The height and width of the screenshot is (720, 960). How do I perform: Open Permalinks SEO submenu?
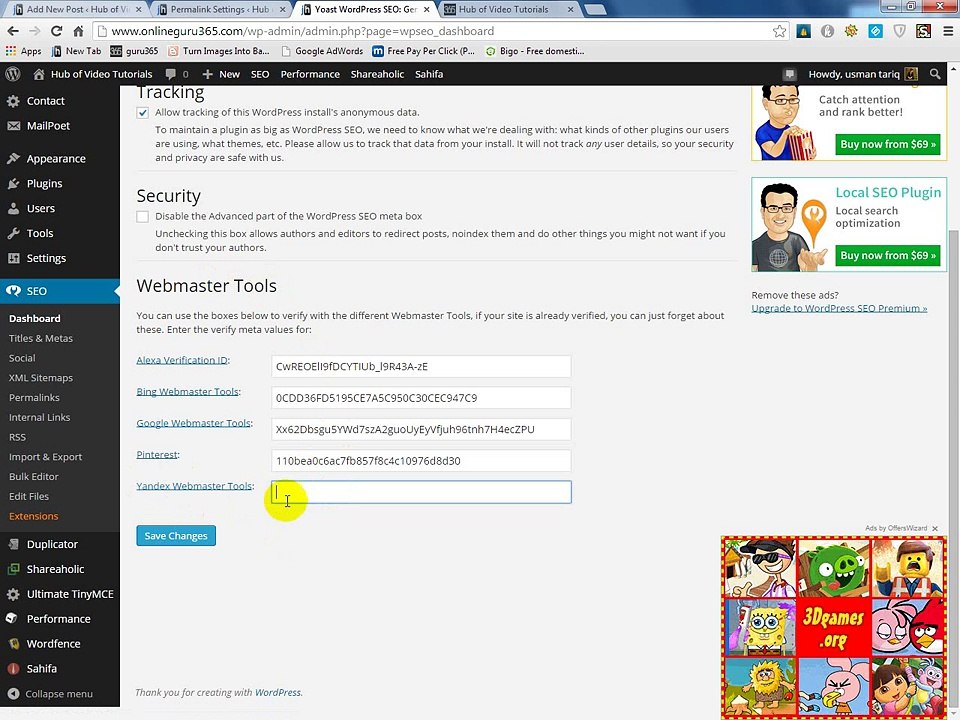coord(34,397)
